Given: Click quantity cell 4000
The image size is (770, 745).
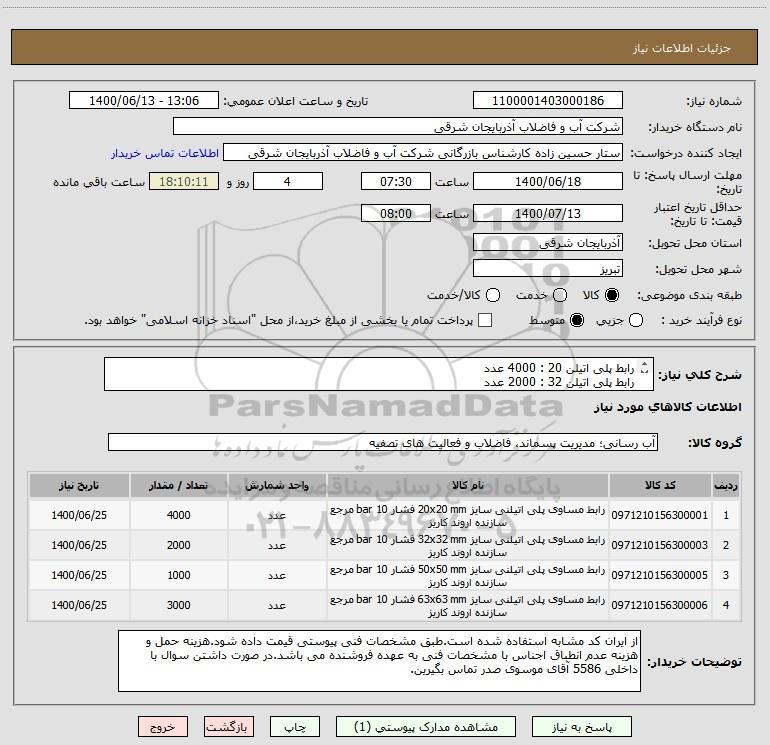Looking at the screenshot, I should pyautogui.click(x=178, y=515).
